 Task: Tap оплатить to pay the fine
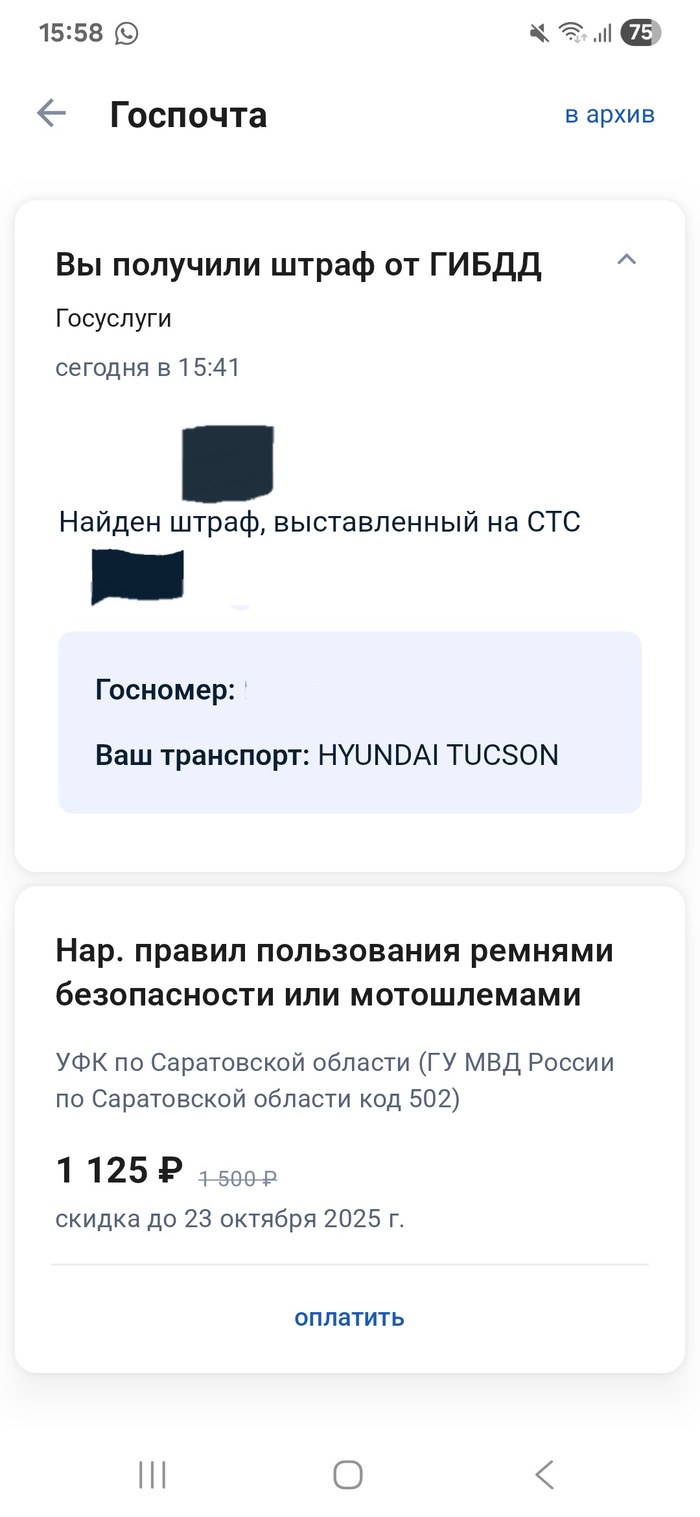pyautogui.click(x=348, y=1317)
